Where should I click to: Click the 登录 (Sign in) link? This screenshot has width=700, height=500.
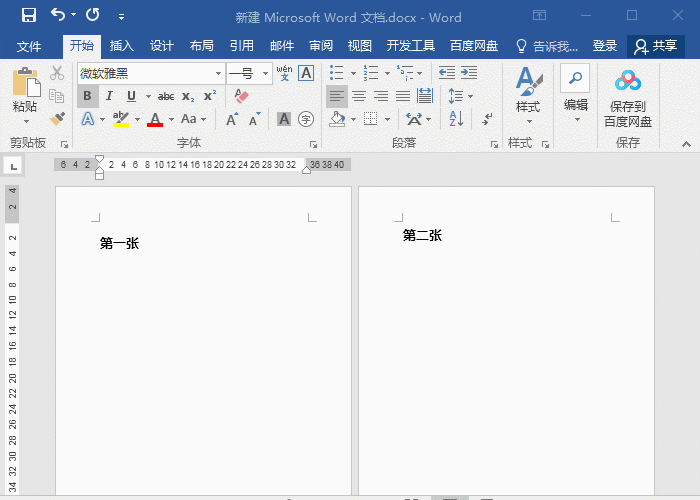pos(604,46)
